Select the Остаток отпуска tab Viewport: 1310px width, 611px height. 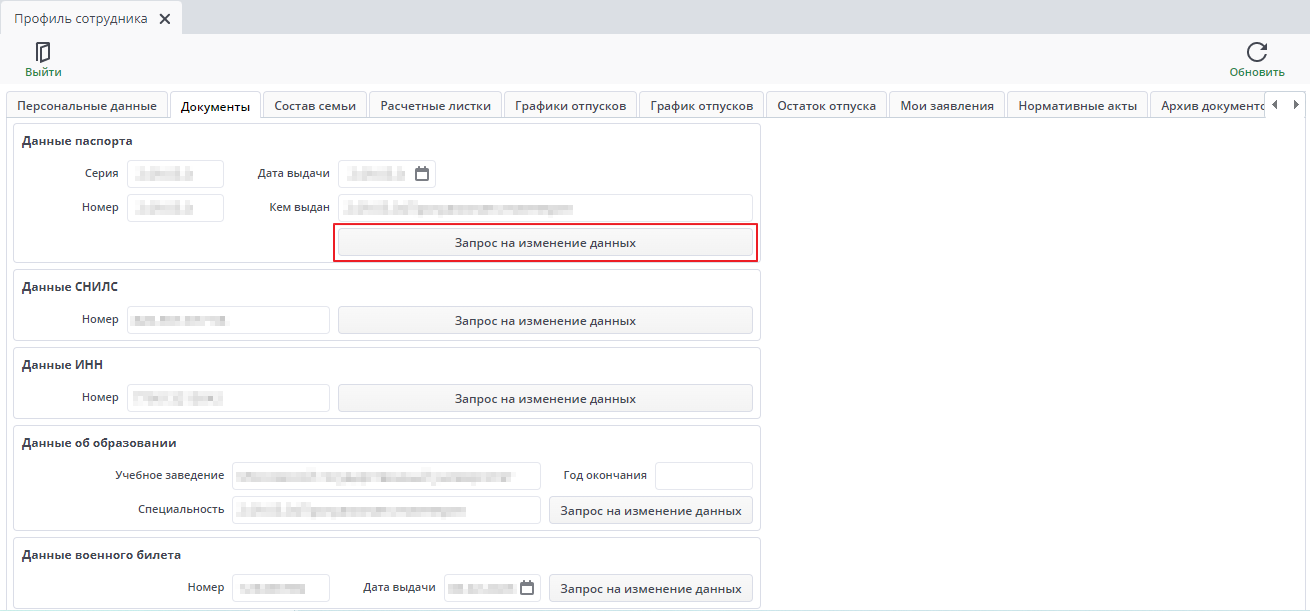point(826,106)
